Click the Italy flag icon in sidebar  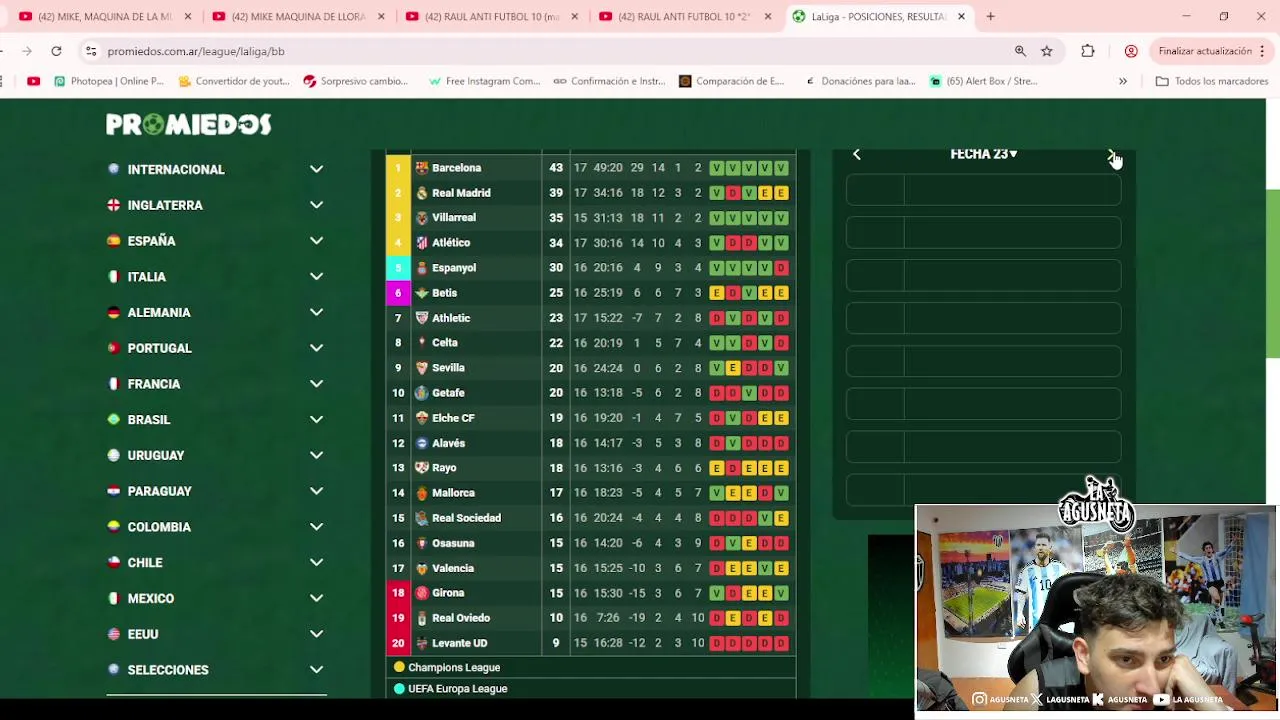114,277
